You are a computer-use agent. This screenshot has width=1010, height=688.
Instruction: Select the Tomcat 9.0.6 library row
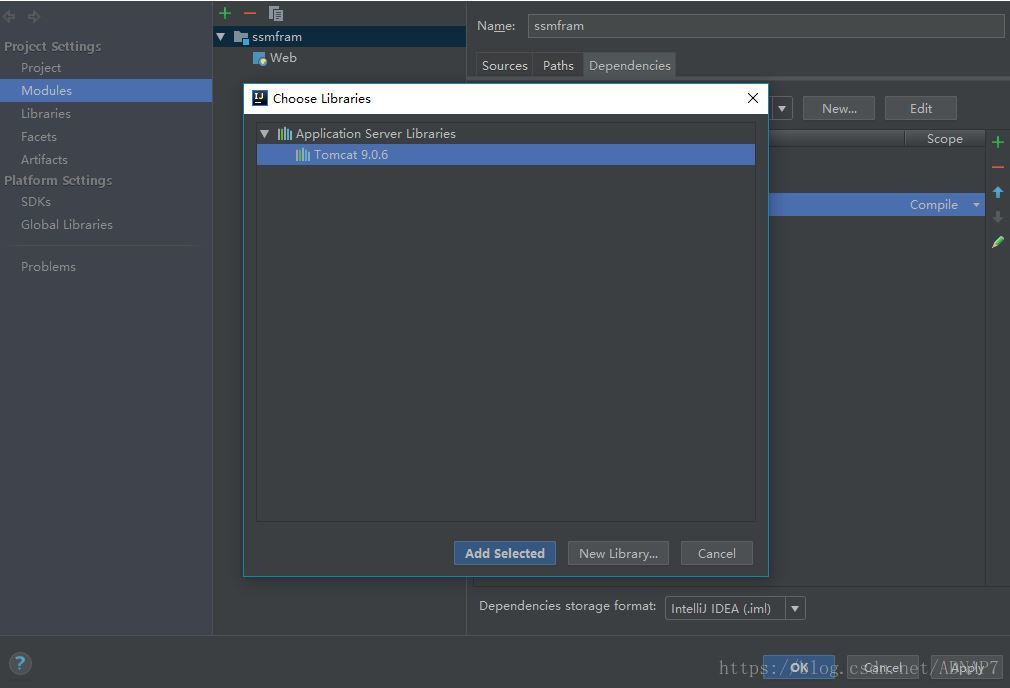(x=506, y=155)
